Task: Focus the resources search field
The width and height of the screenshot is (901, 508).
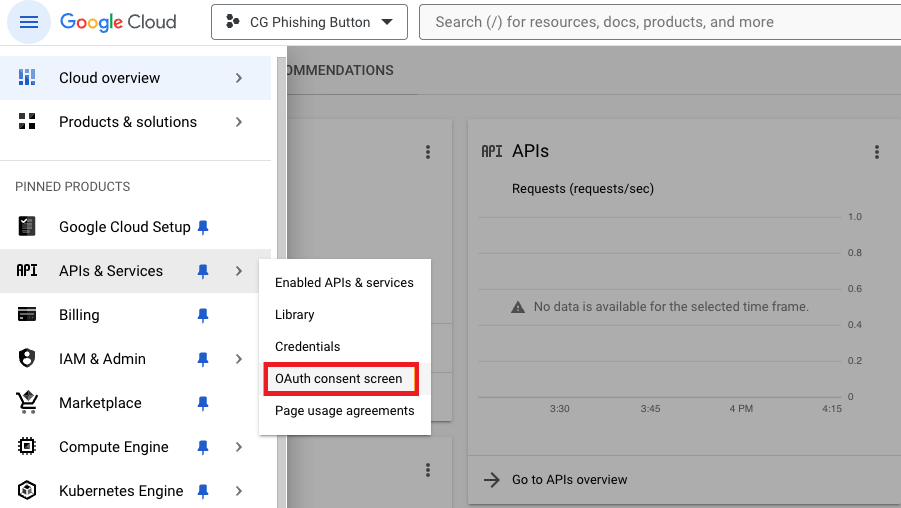Action: point(660,22)
